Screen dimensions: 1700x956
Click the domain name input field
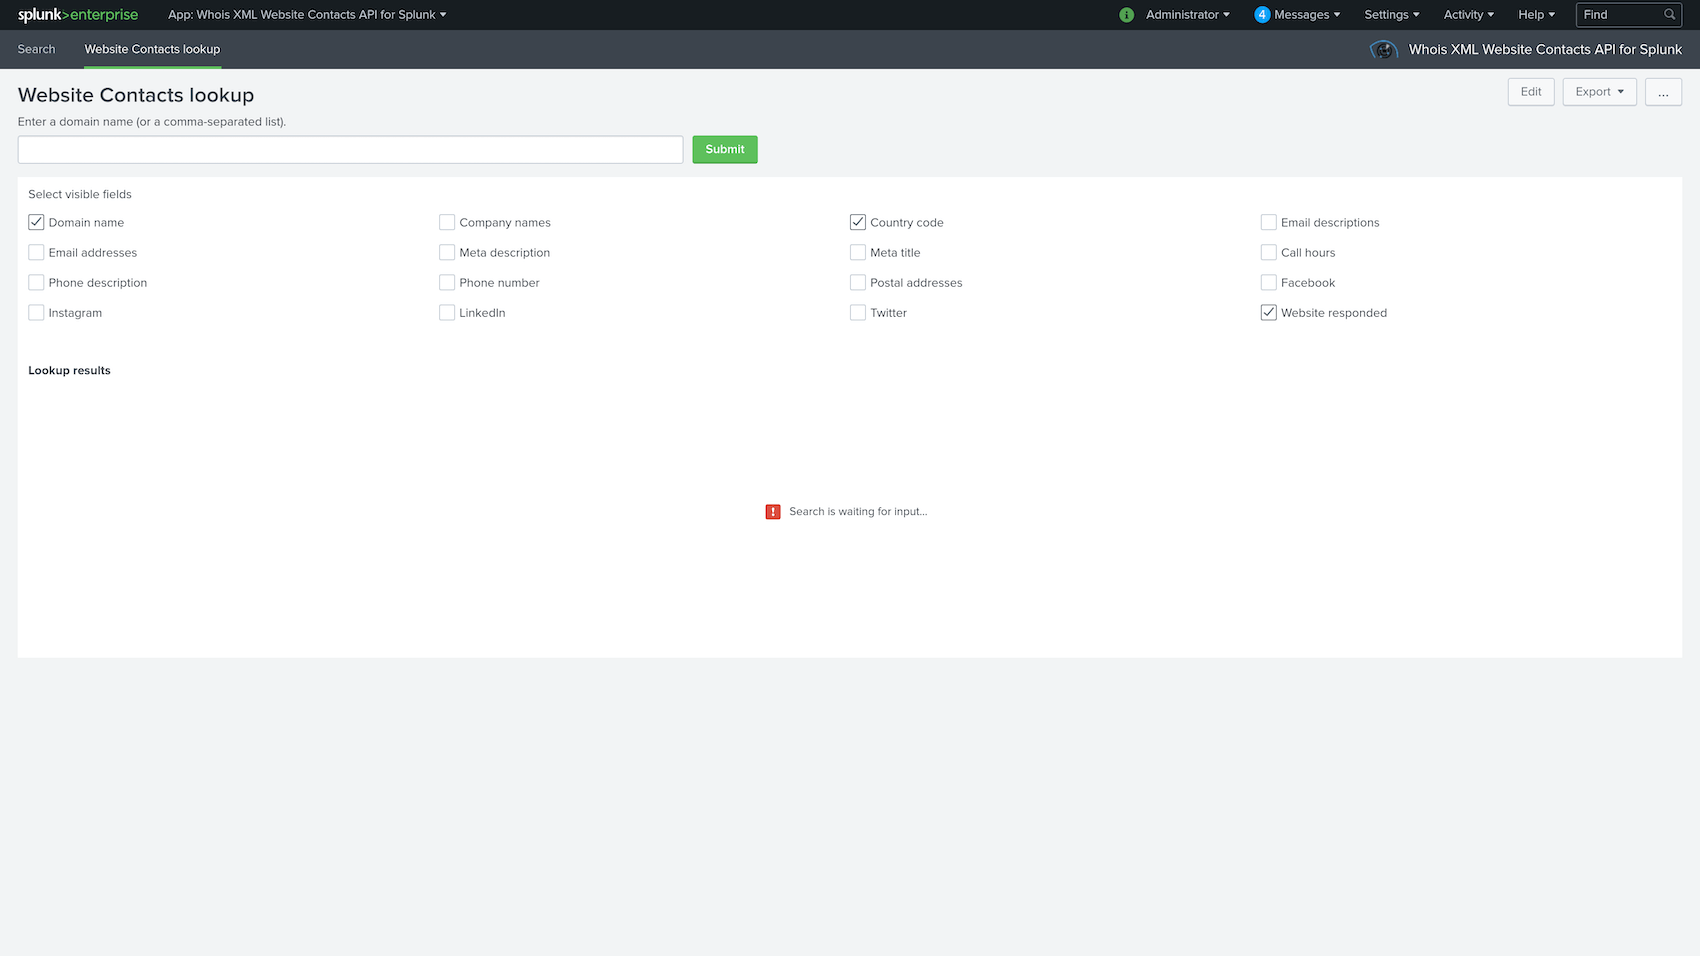tap(350, 150)
